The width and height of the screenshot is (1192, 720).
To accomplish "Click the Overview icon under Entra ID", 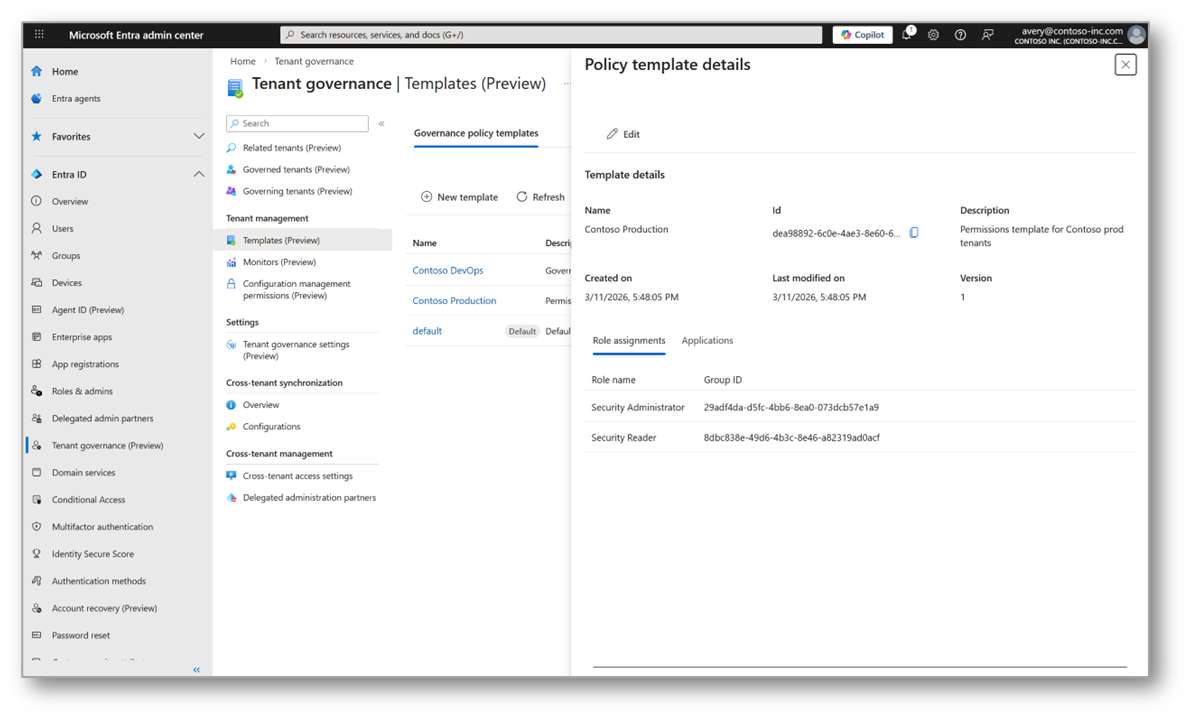I will point(36,201).
